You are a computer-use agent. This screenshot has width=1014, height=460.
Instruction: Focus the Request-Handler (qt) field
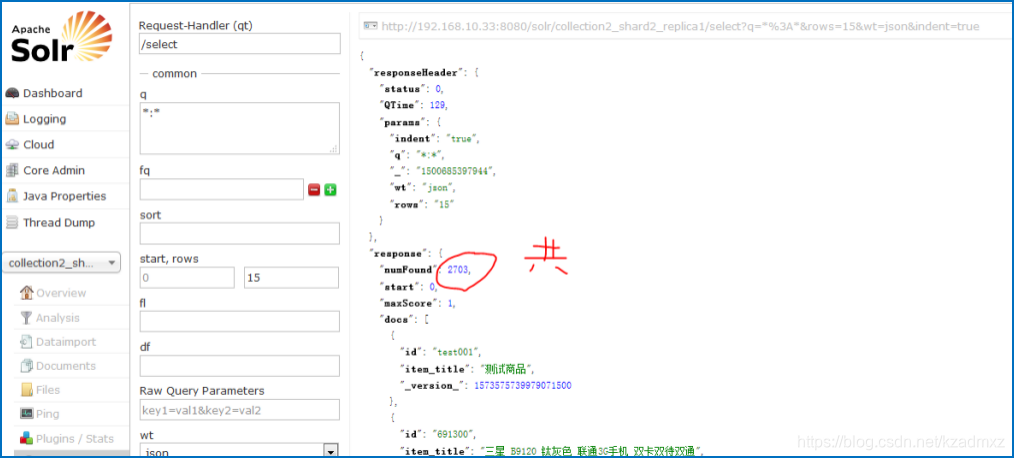click(239, 44)
